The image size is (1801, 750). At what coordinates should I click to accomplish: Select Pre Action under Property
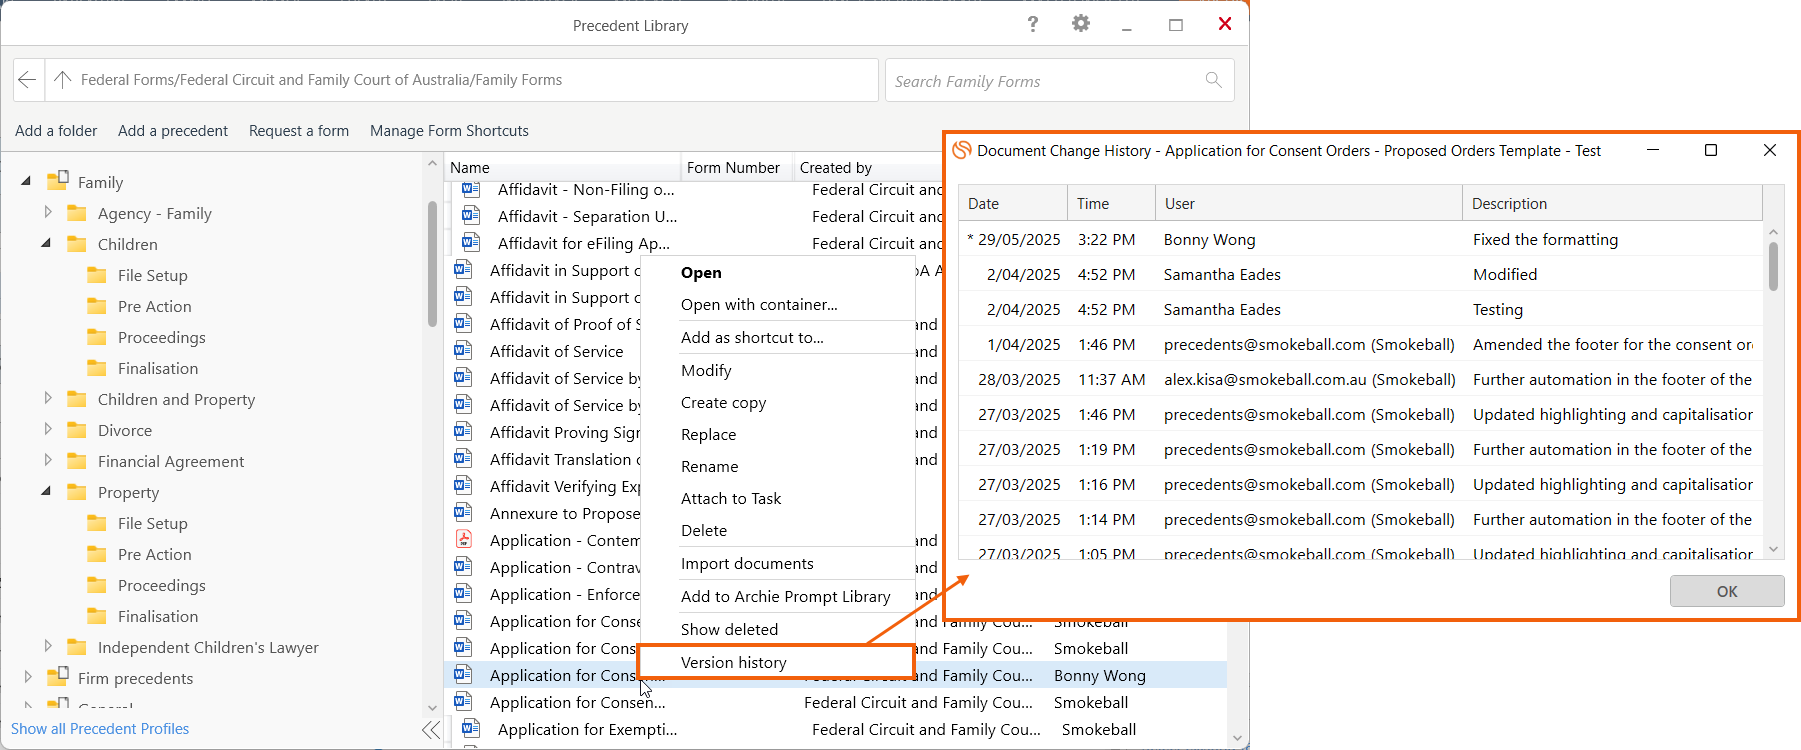154,554
